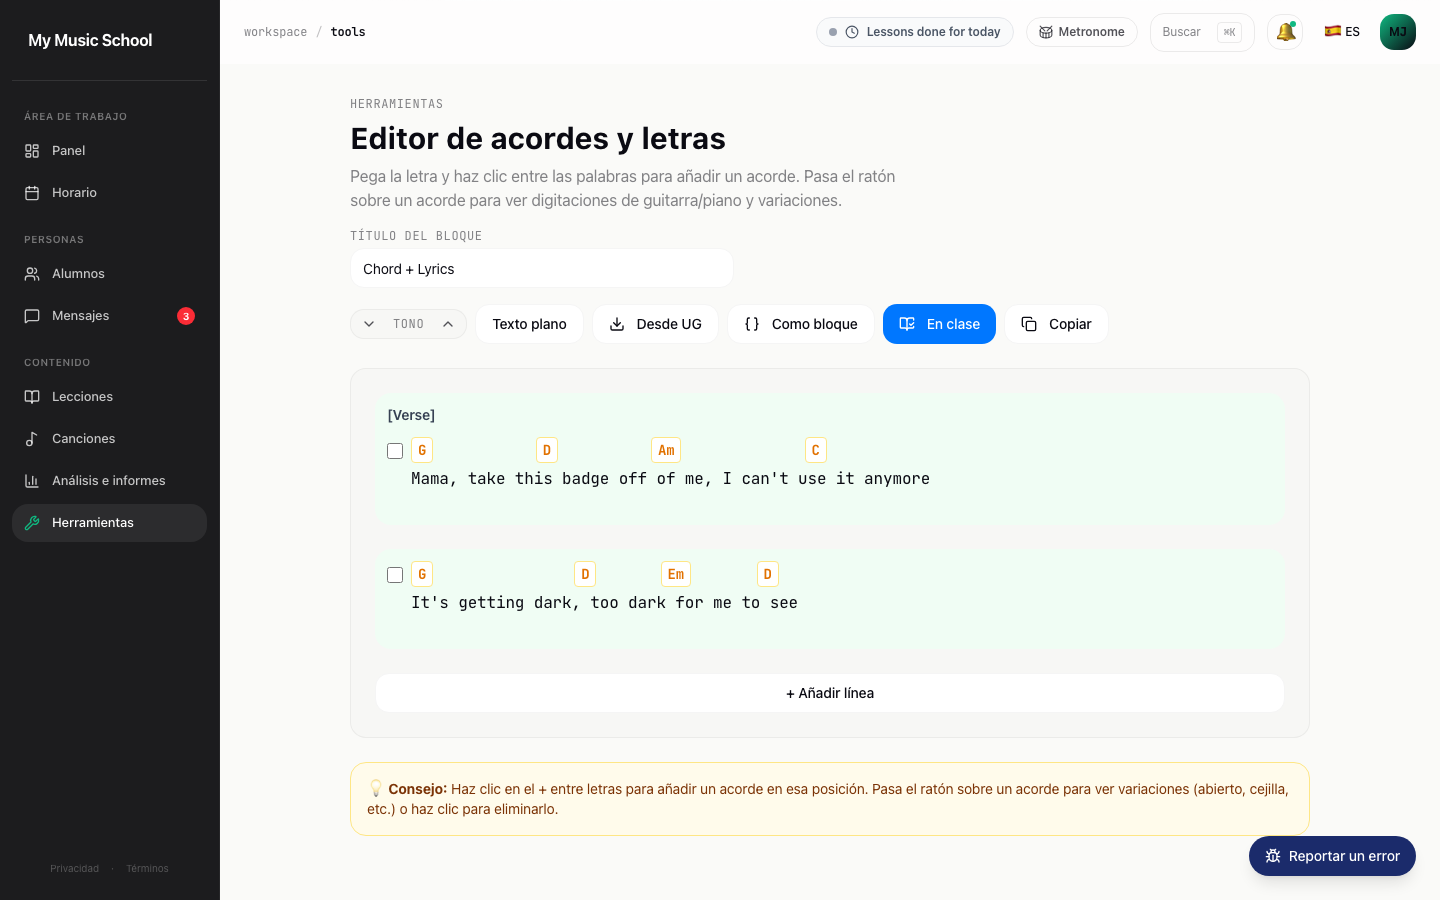The height and width of the screenshot is (900, 1440).
Task: Open the Privacidad footer link
Action: pos(75,869)
